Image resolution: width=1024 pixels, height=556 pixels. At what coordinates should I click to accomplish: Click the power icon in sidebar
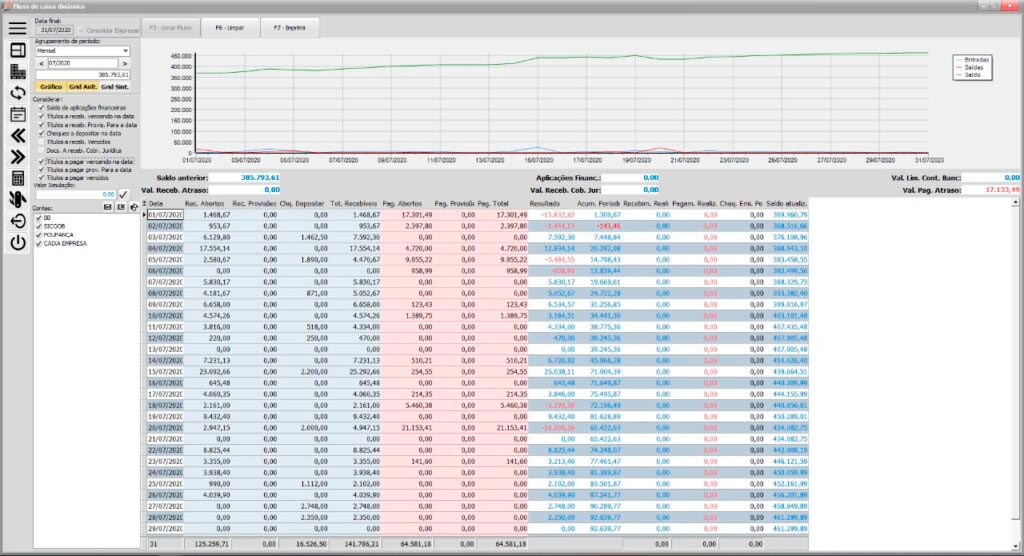(17, 242)
